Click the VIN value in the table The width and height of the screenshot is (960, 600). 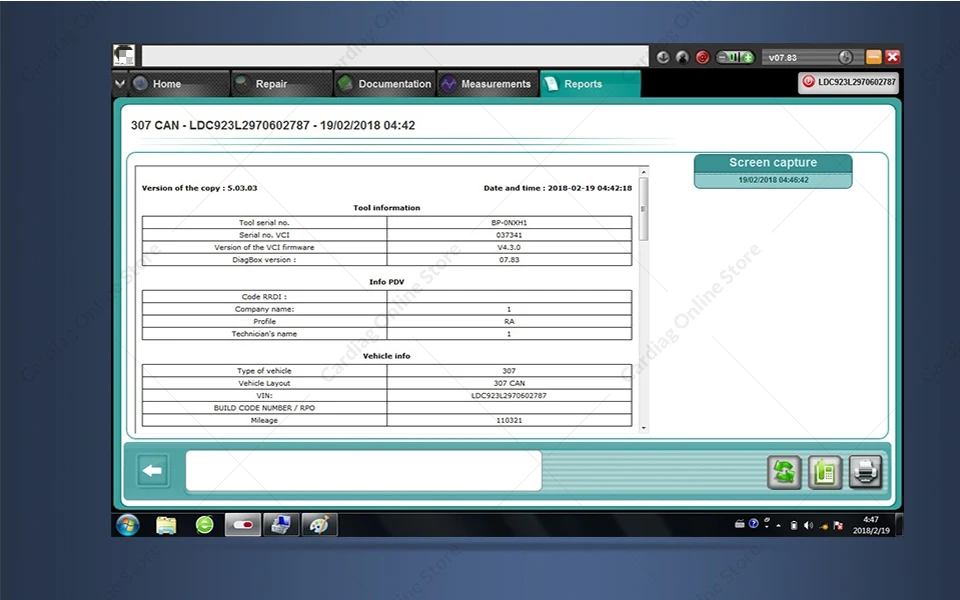click(509, 396)
